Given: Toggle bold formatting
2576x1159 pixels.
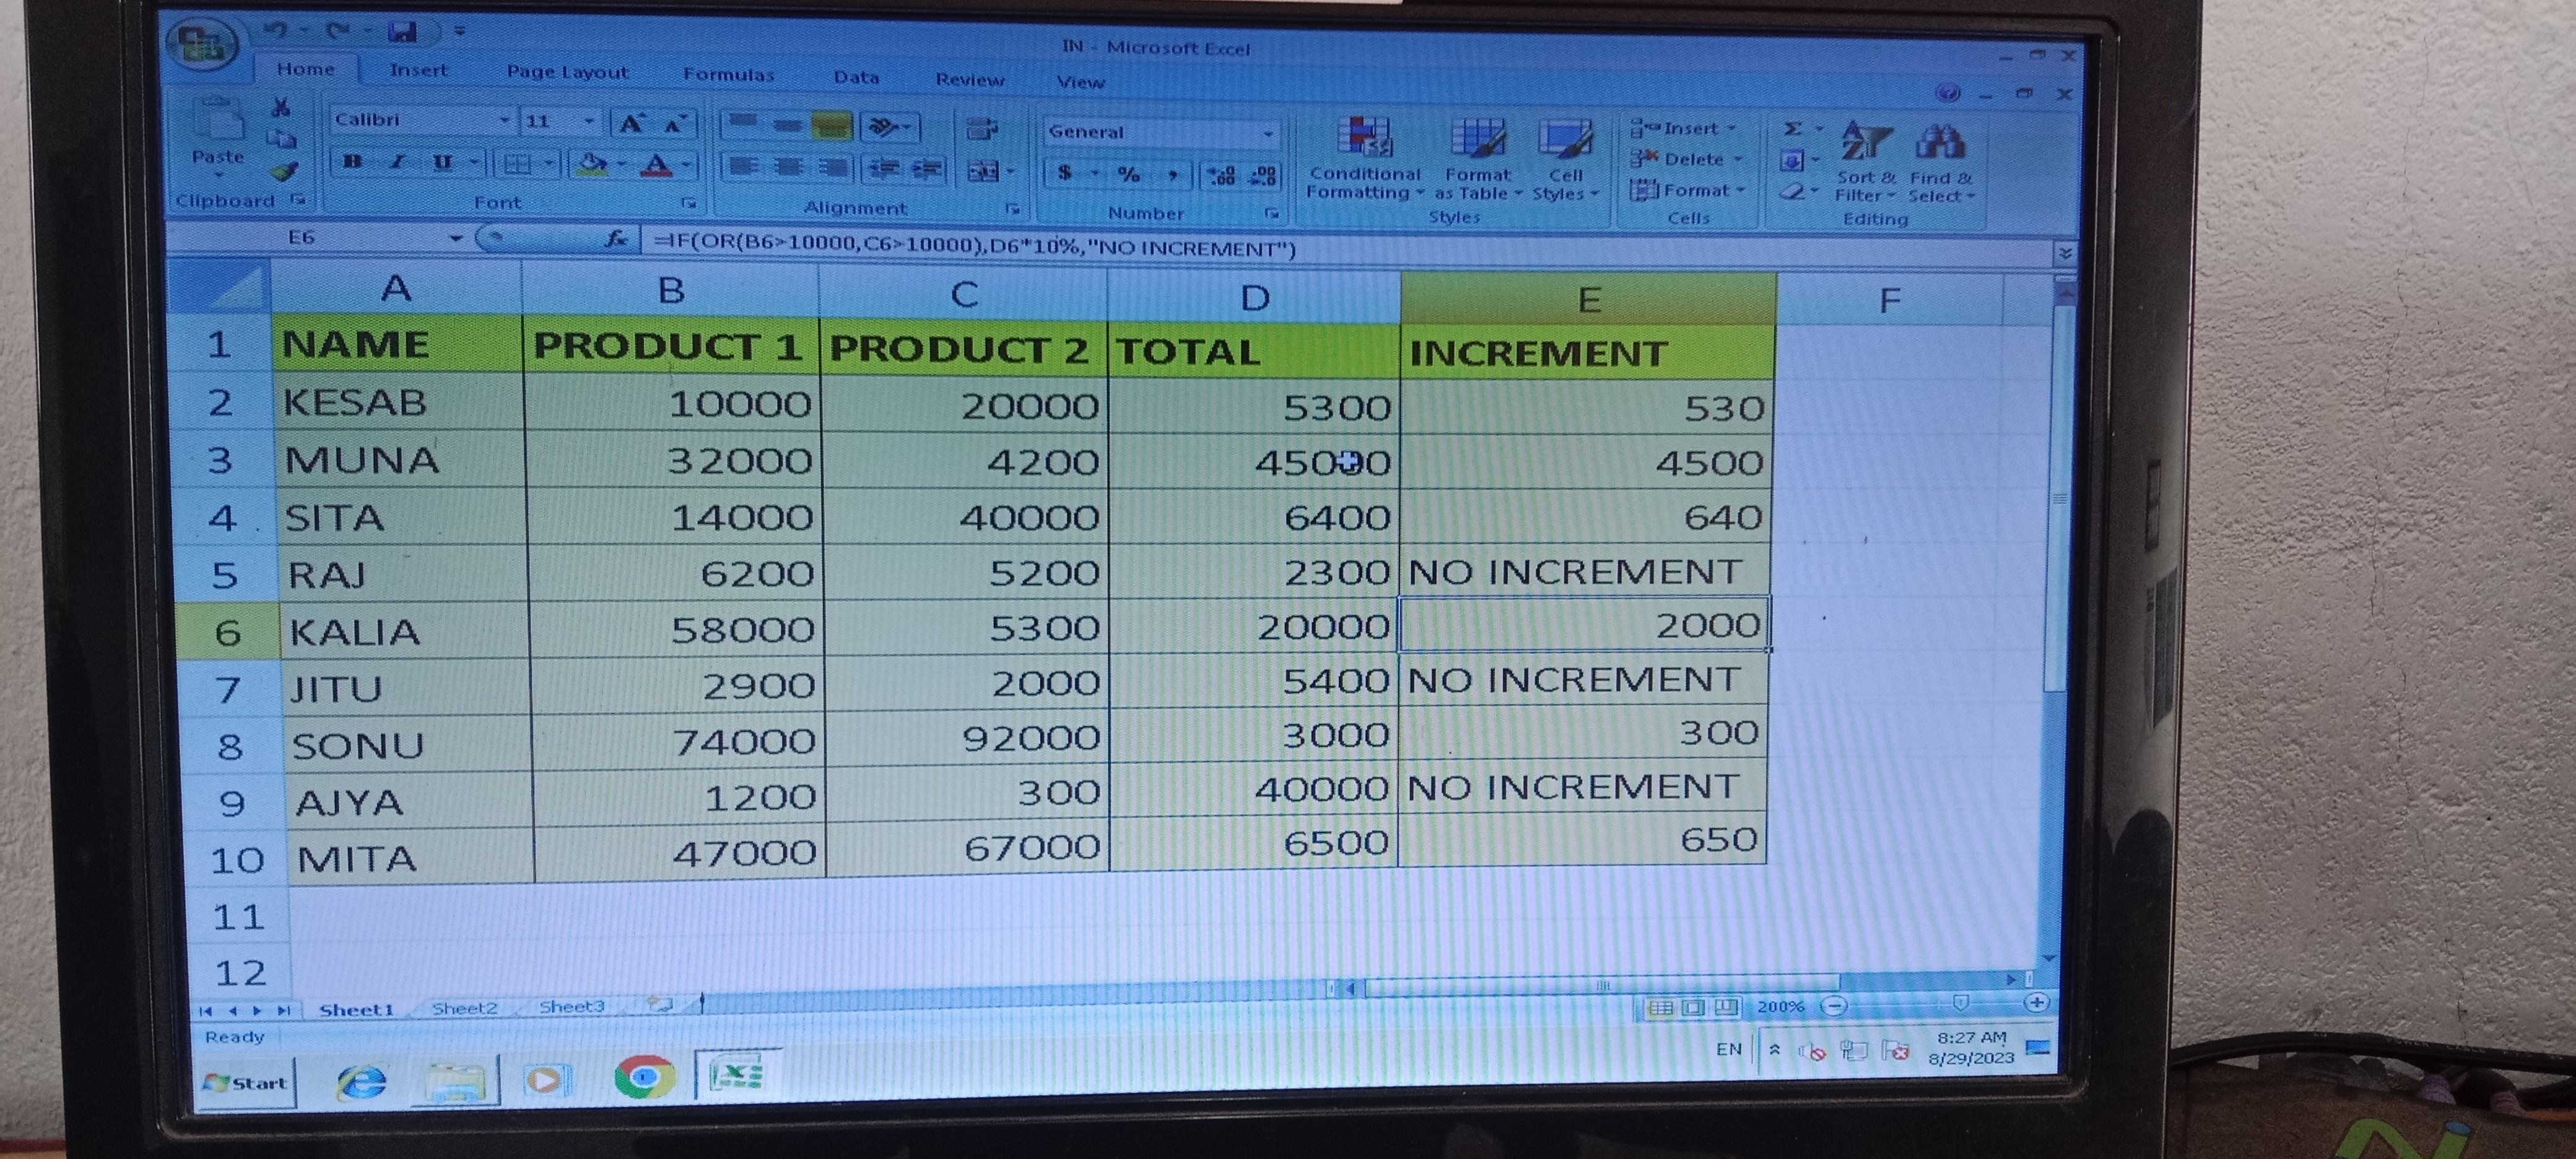Looking at the screenshot, I should tap(352, 162).
